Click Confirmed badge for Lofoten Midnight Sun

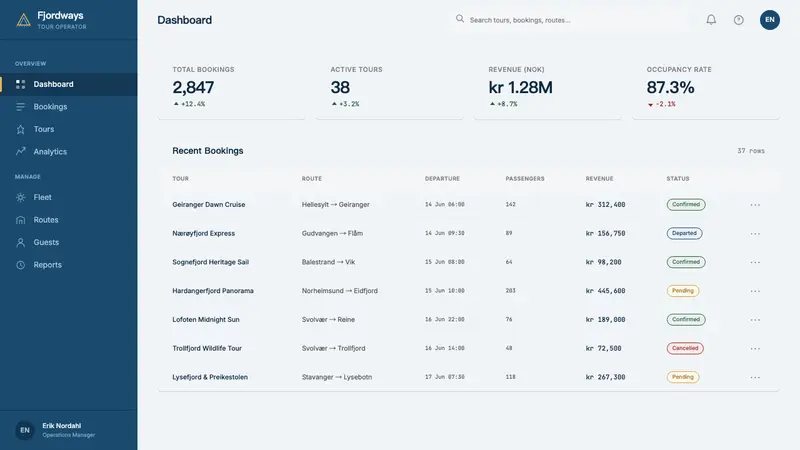tap(686, 319)
